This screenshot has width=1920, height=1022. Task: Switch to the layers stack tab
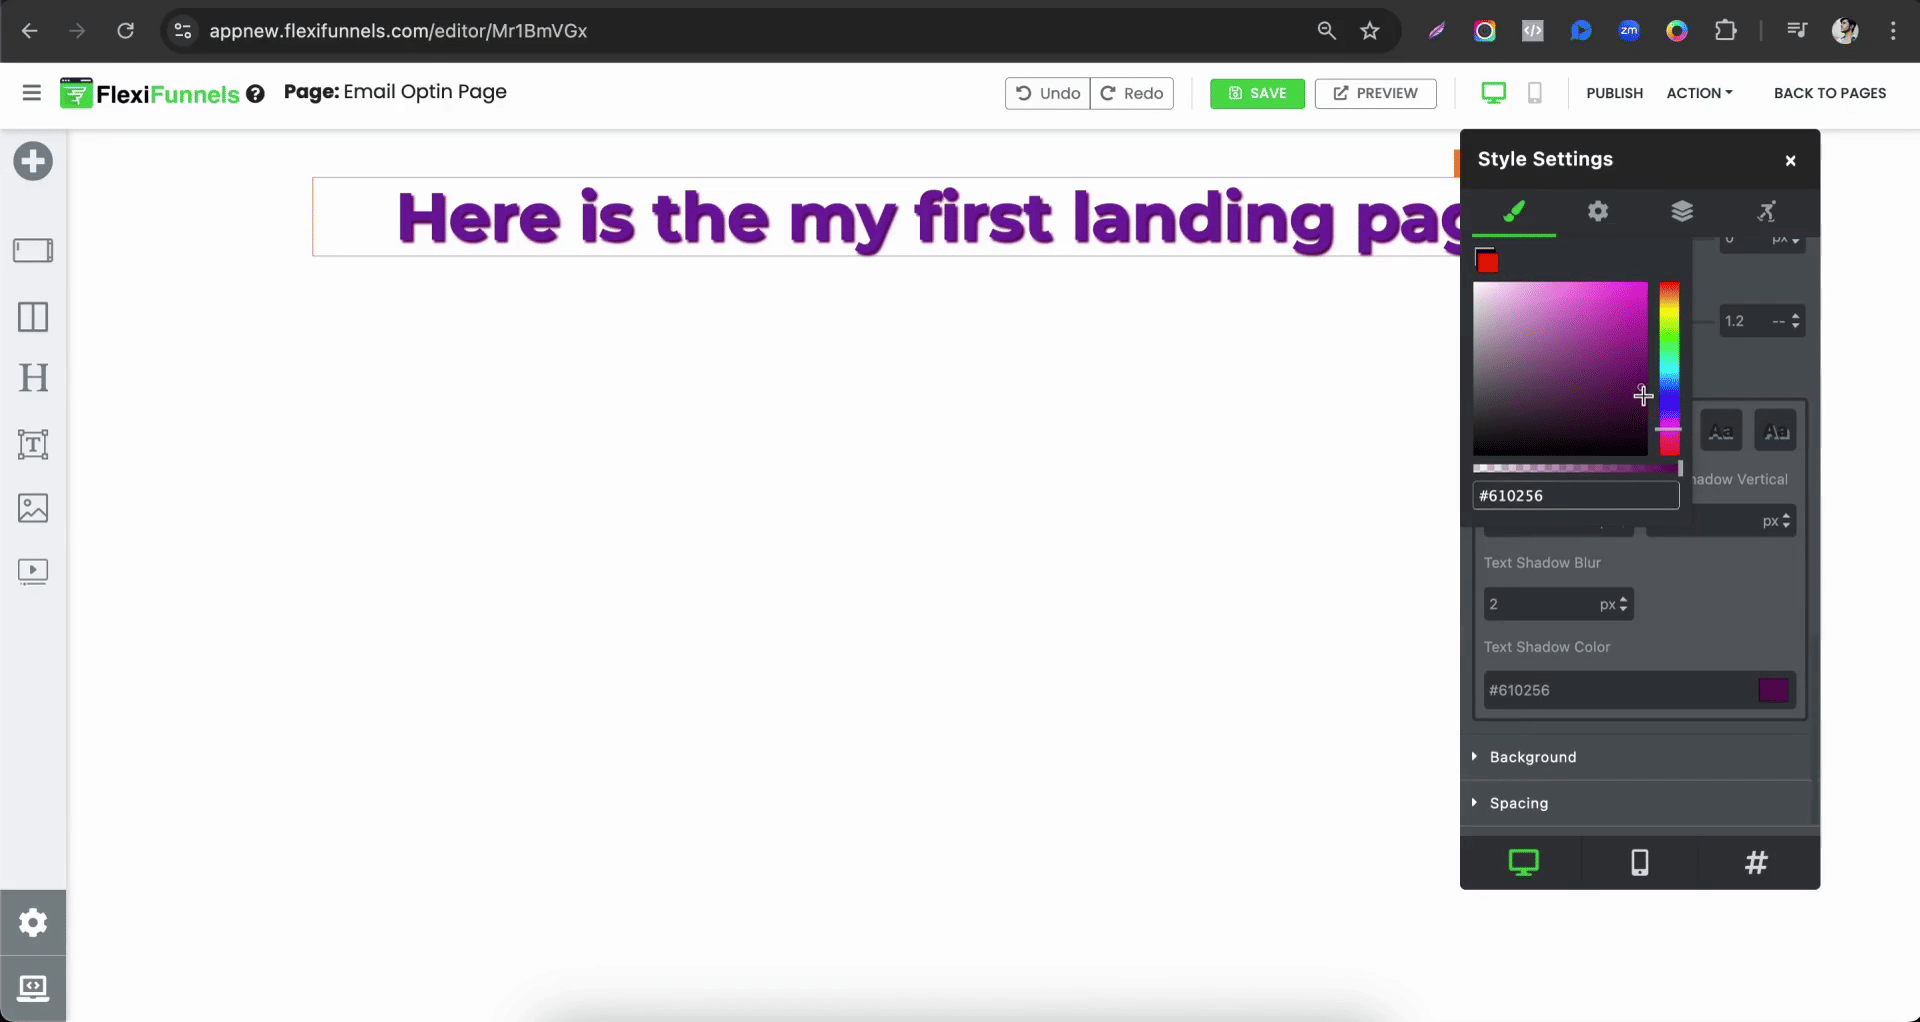tap(1682, 211)
